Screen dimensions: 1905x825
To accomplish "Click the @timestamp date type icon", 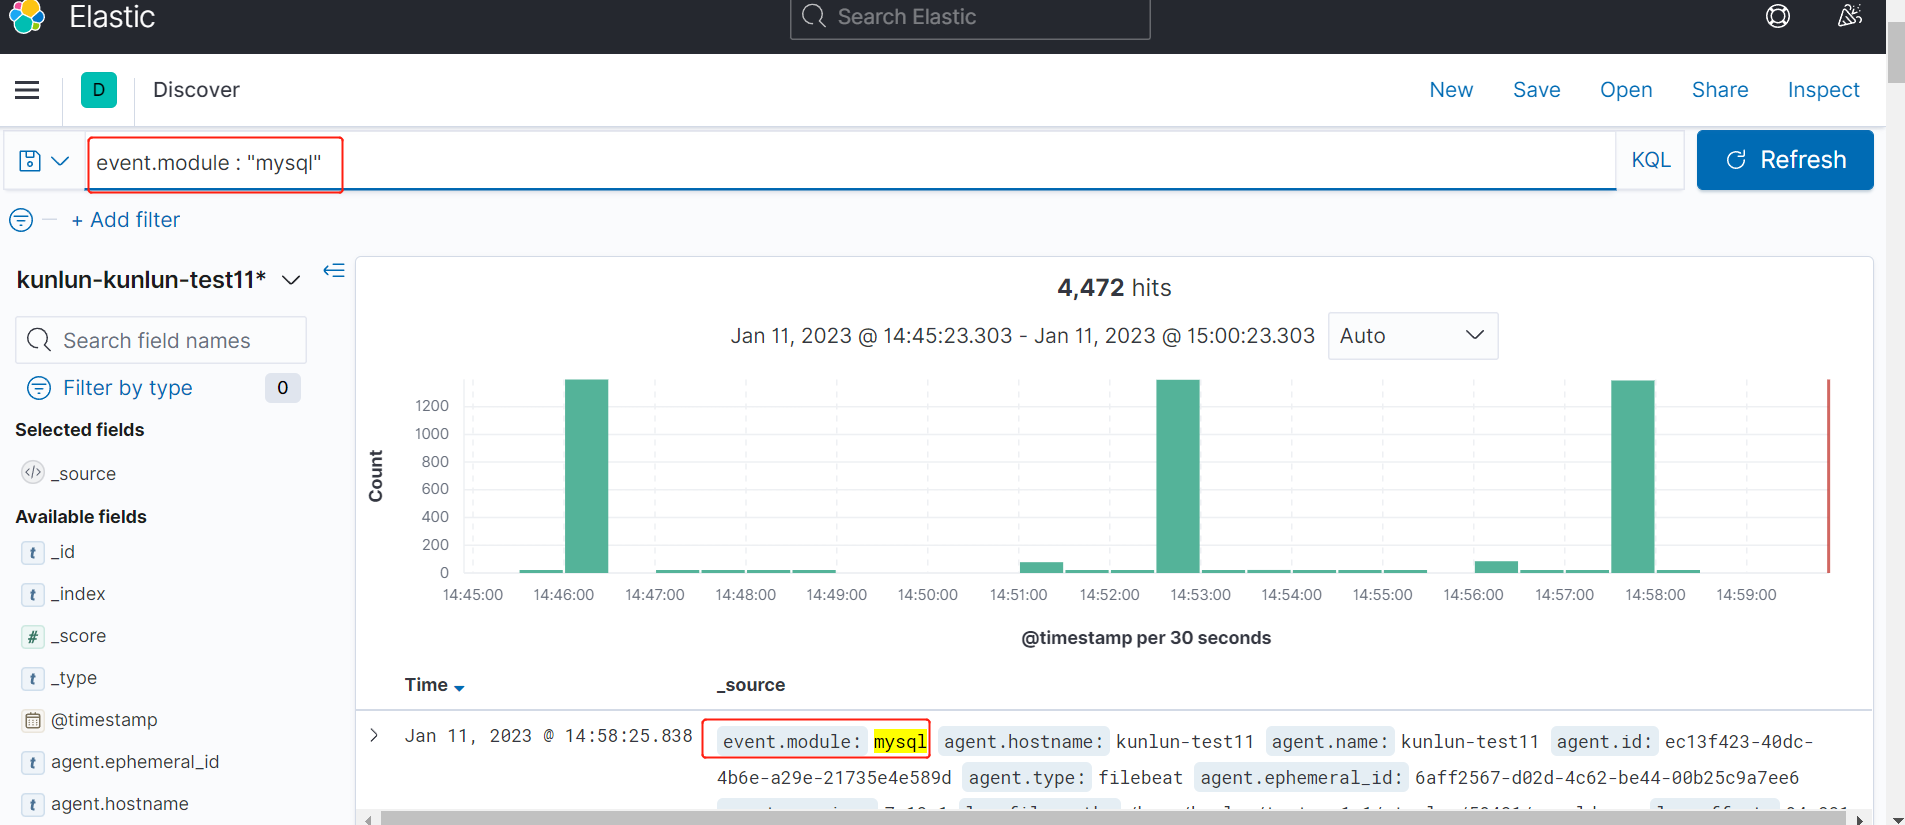I will [x=33, y=720].
